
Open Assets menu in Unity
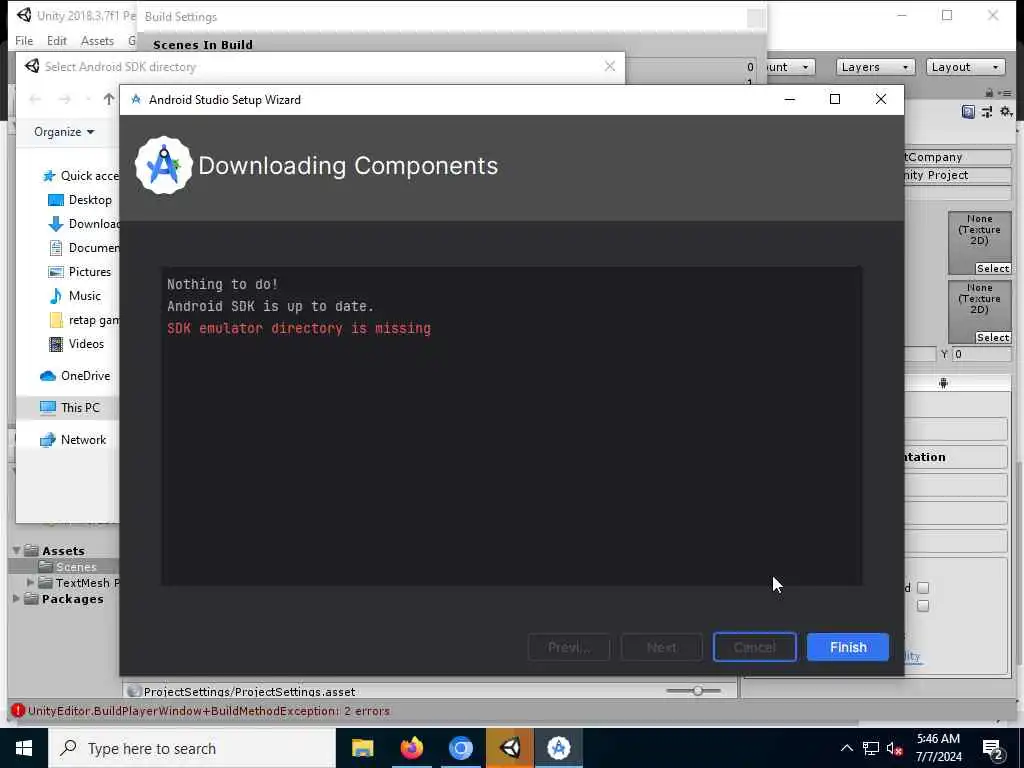tap(97, 40)
